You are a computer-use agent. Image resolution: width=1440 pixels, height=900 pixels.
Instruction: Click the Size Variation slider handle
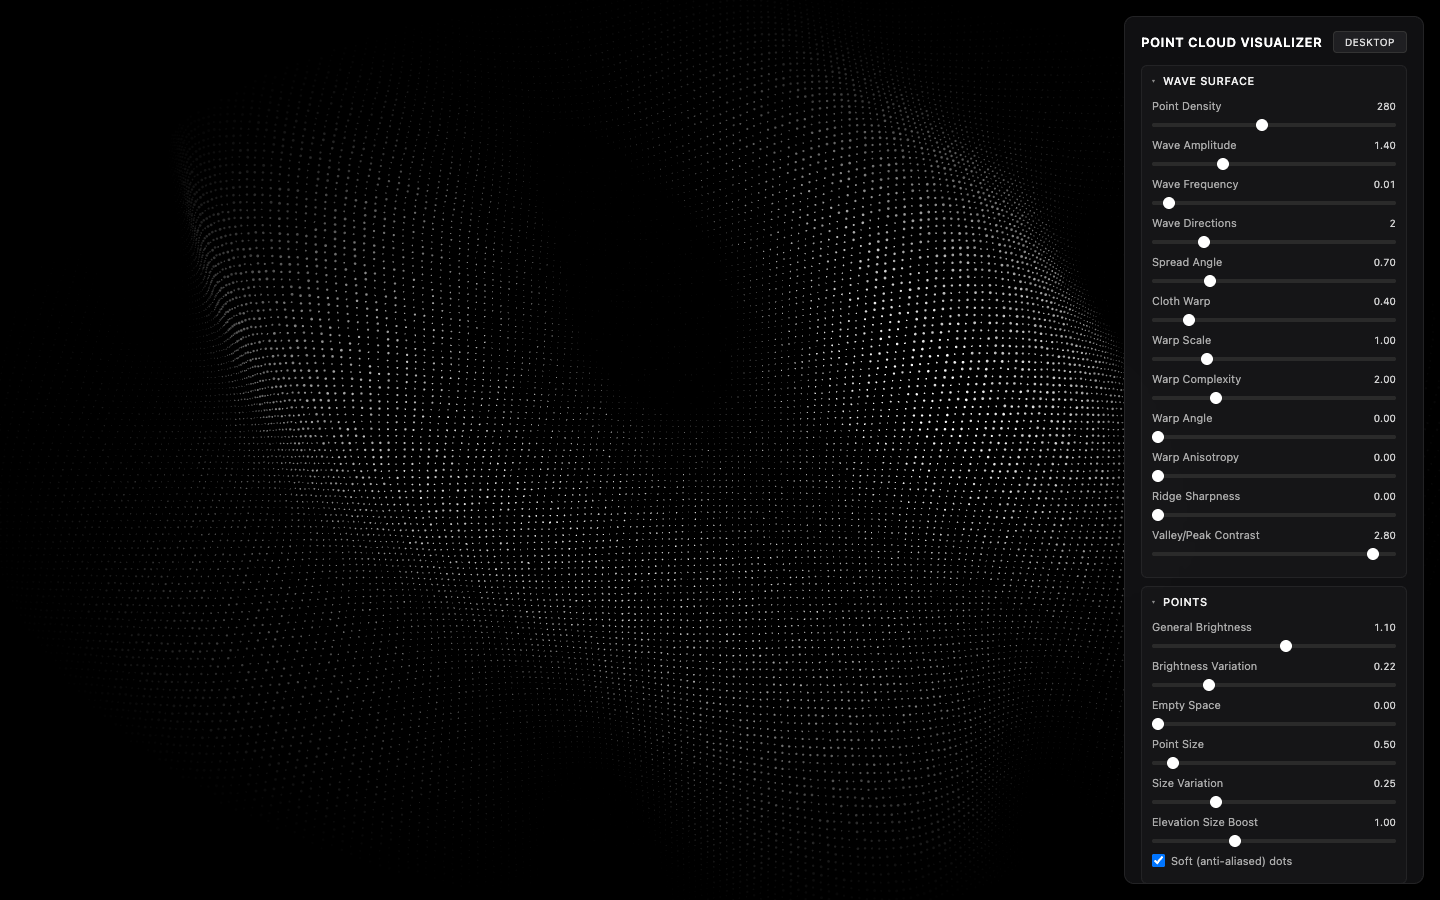(x=1216, y=802)
